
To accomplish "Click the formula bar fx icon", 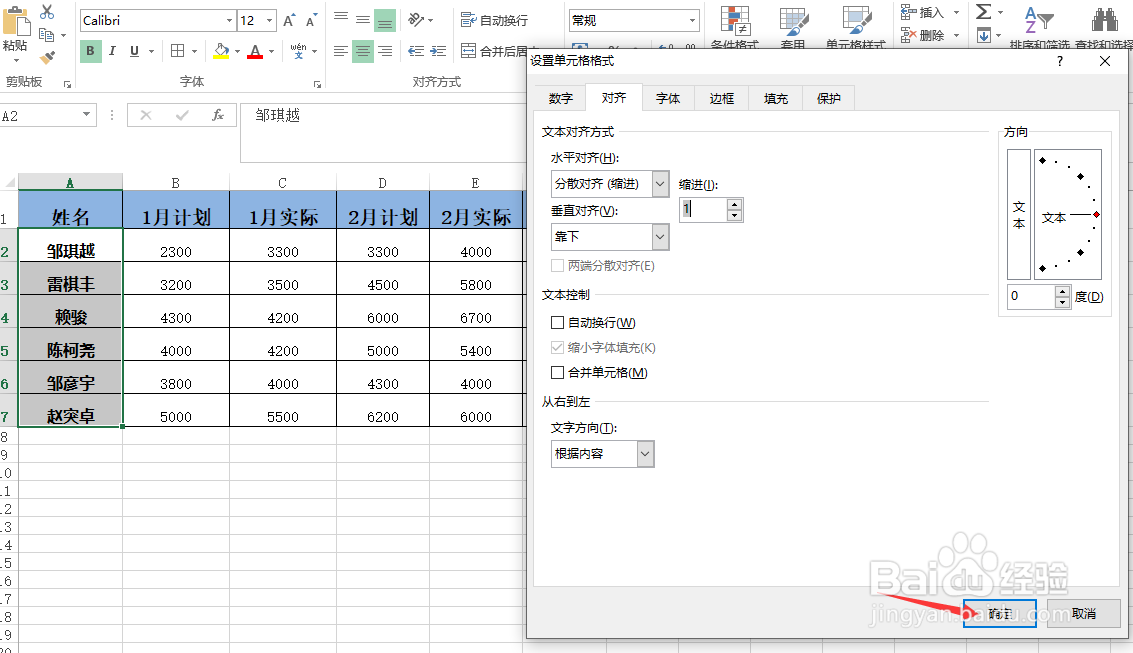I will click(x=217, y=115).
